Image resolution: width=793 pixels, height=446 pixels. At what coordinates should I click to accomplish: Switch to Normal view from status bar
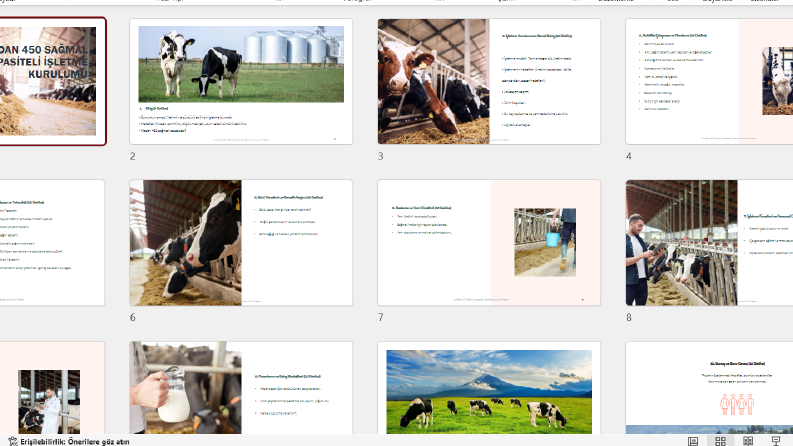(x=693, y=441)
